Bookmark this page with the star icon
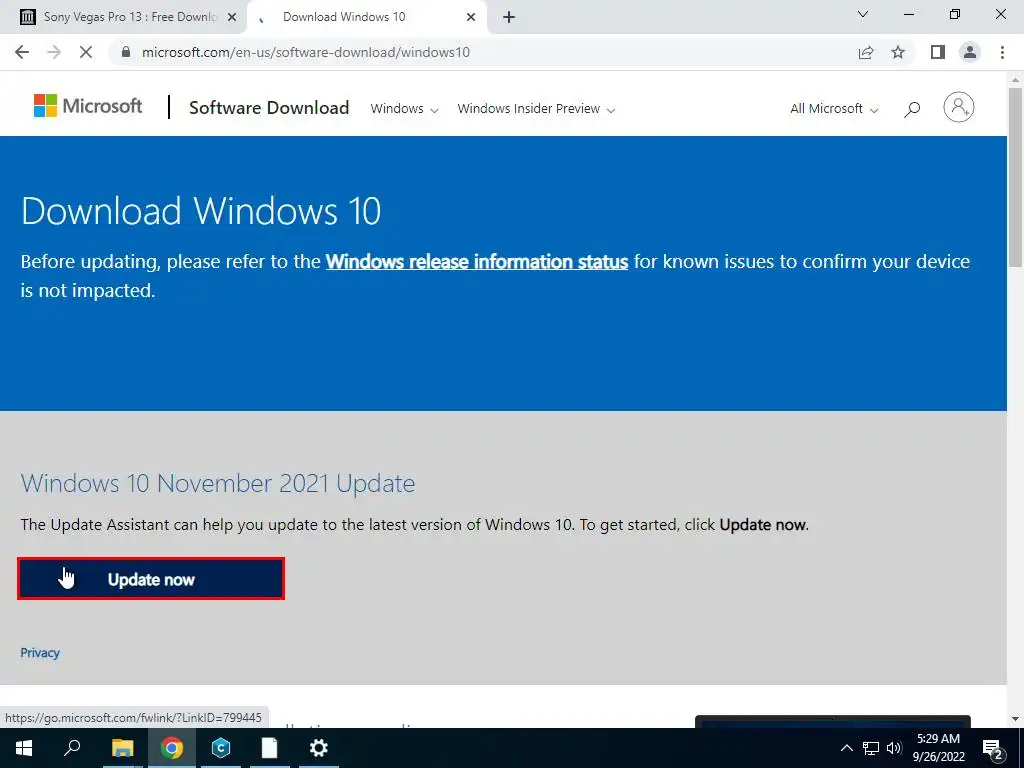This screenshot has height=768, width=1024. click(x=898, y=52)
